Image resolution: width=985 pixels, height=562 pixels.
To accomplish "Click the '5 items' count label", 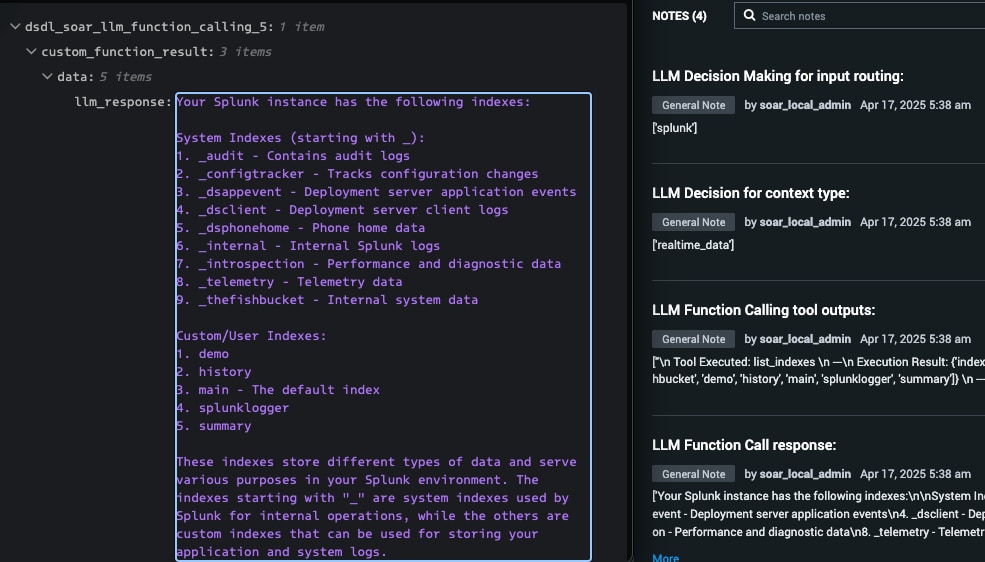I will point(126,77).
